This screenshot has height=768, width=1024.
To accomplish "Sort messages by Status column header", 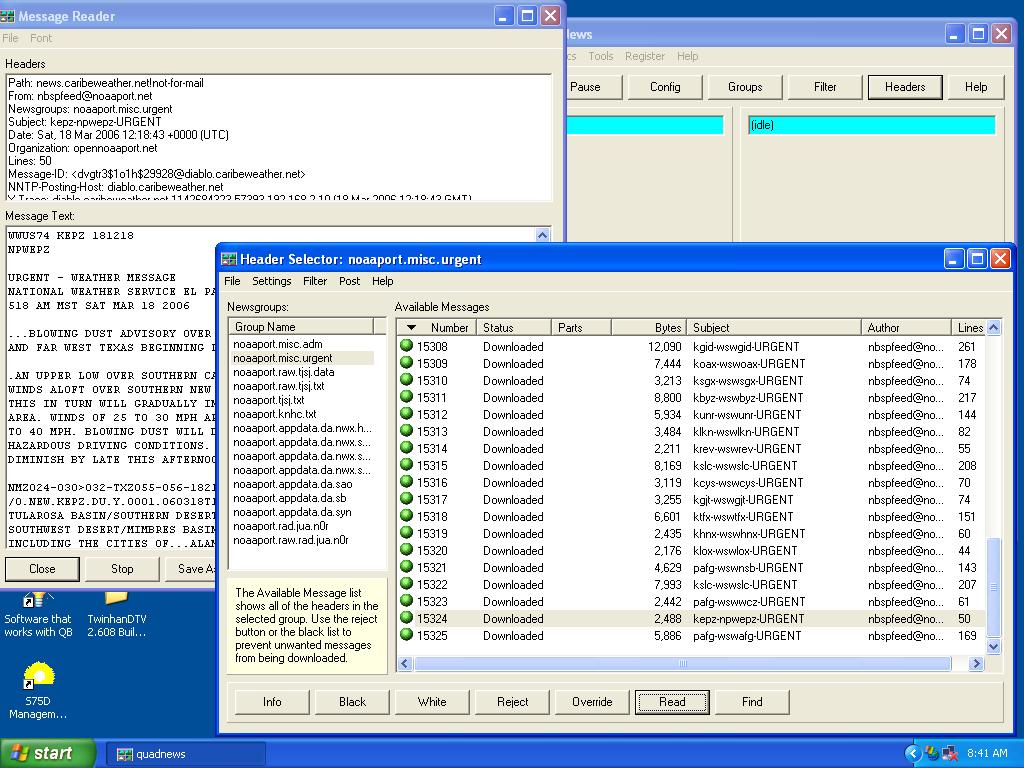I will (514, 327).
